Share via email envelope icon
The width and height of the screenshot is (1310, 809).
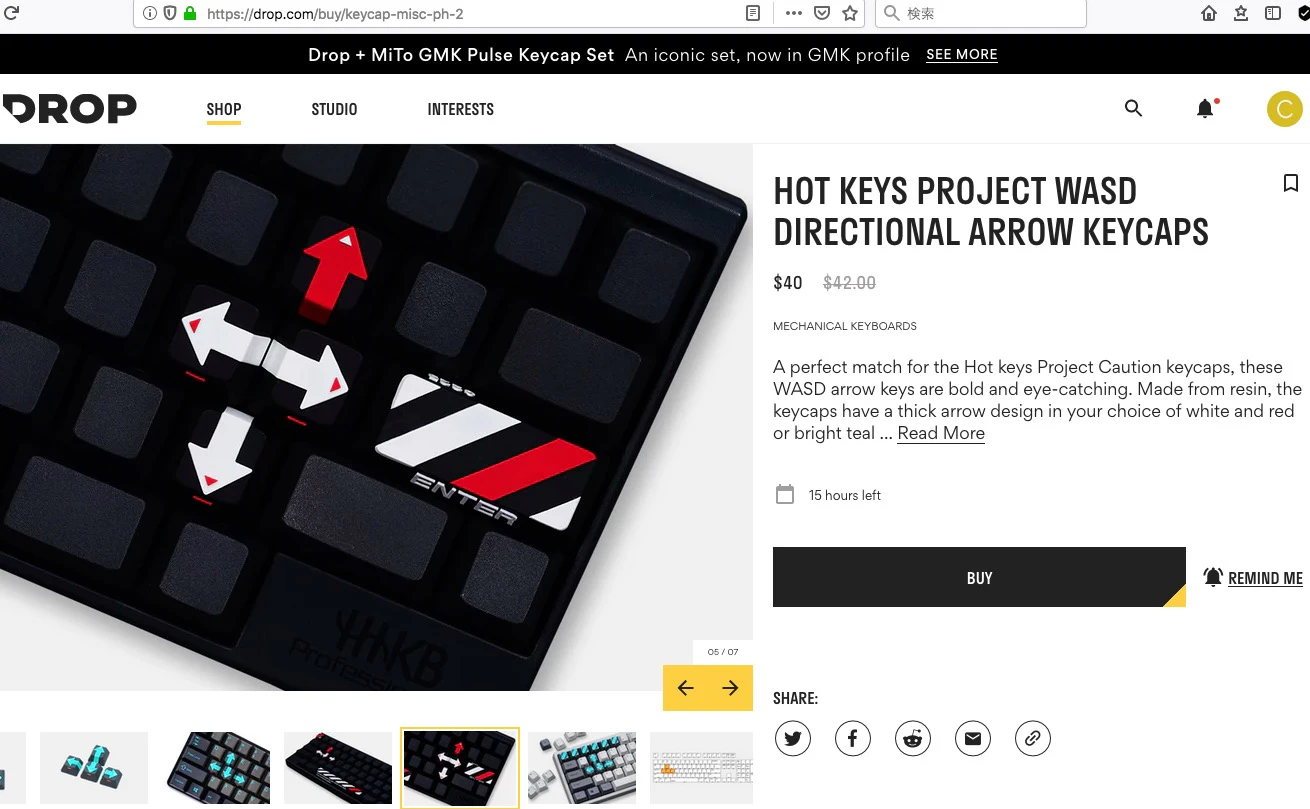pyautogui.click(x=973, y=739)
